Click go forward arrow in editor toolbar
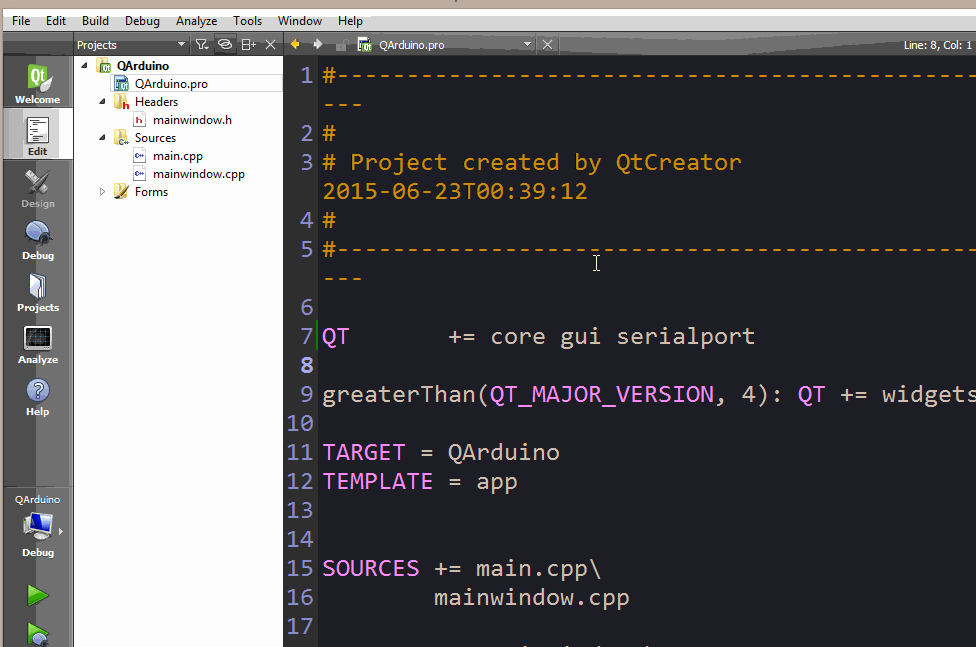The width and height of the screenshot is (976, 647). [x=318, y=45]
